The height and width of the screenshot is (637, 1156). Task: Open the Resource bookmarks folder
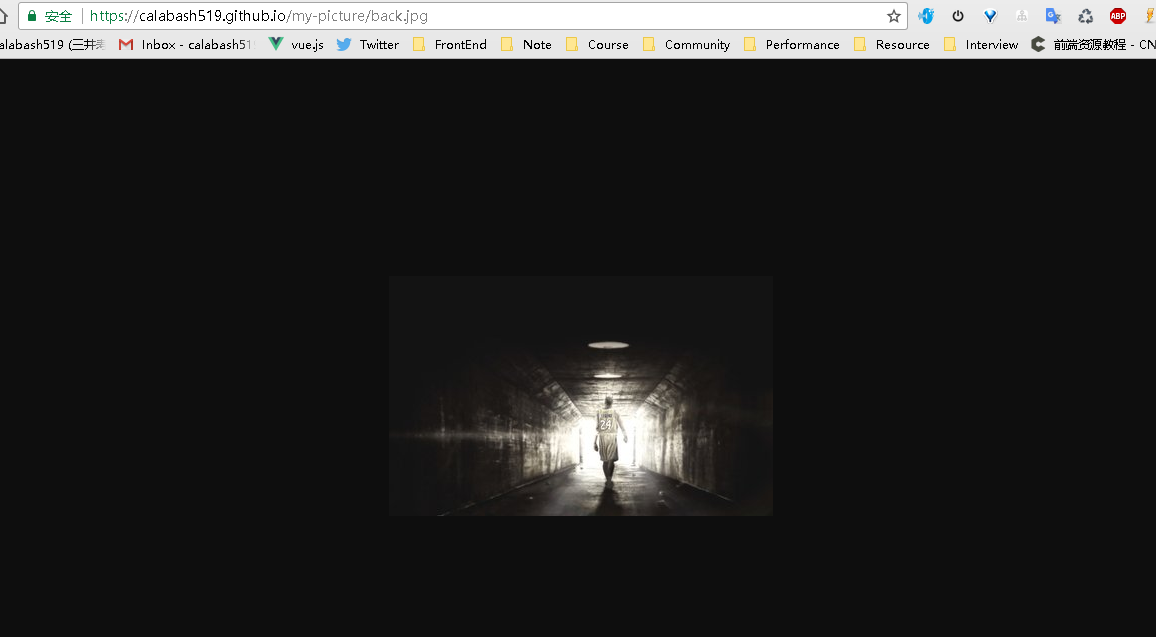(891, 45)
